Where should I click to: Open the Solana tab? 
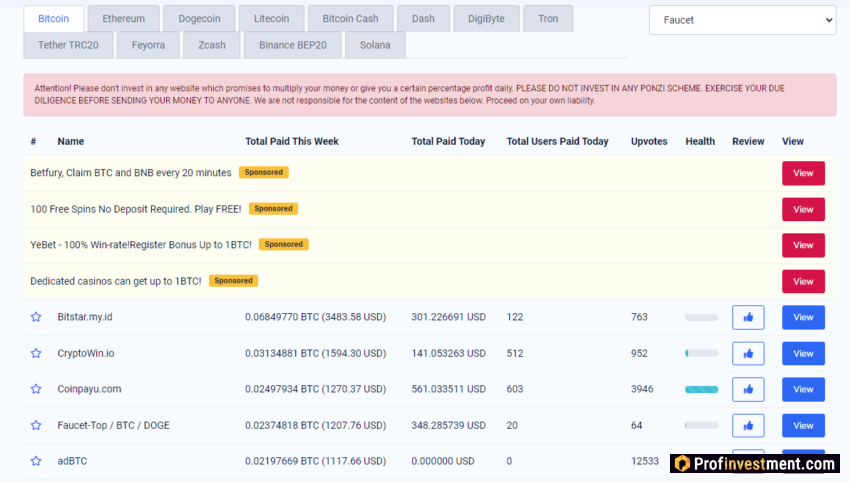(375, 45)
